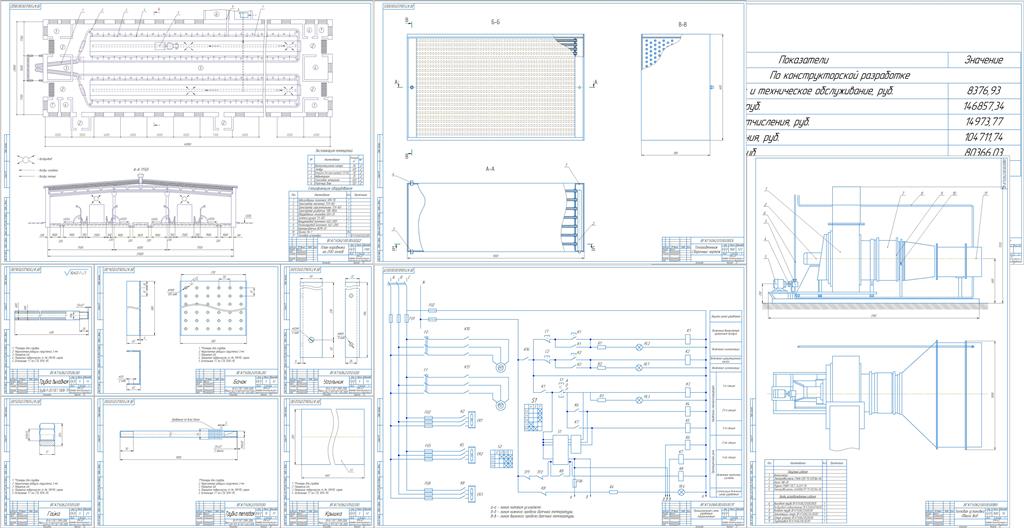Select the fan unit side view assembly drawing
Viewport: 1024px width, 528px height.
click(878, 248)
